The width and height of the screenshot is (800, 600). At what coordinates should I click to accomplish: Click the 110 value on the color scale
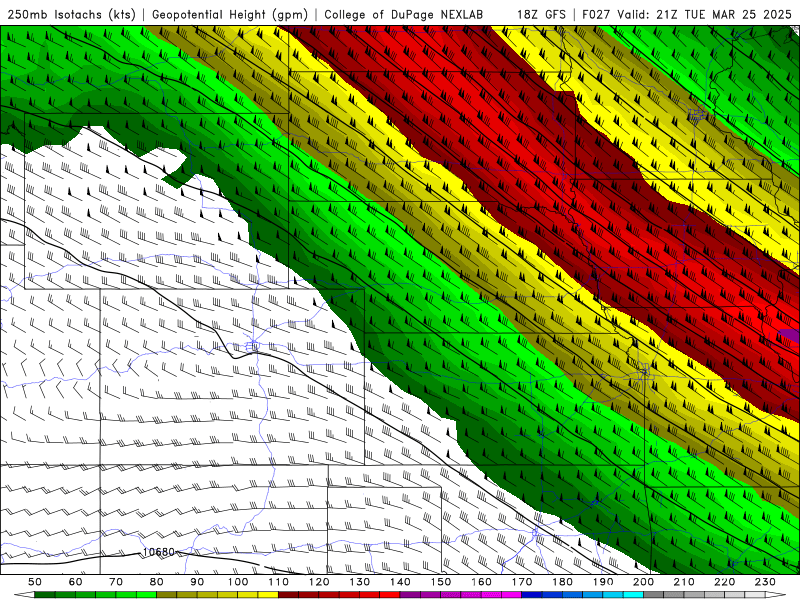279,582
